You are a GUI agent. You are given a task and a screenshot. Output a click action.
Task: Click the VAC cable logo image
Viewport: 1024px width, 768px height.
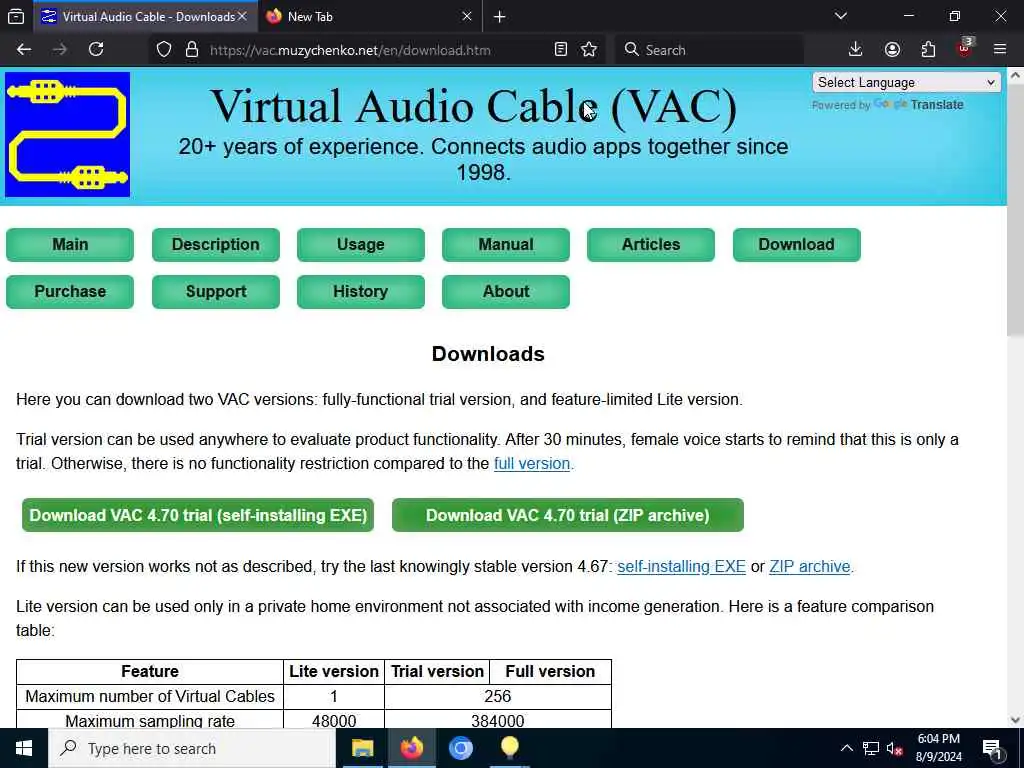(x=67, y=135)
